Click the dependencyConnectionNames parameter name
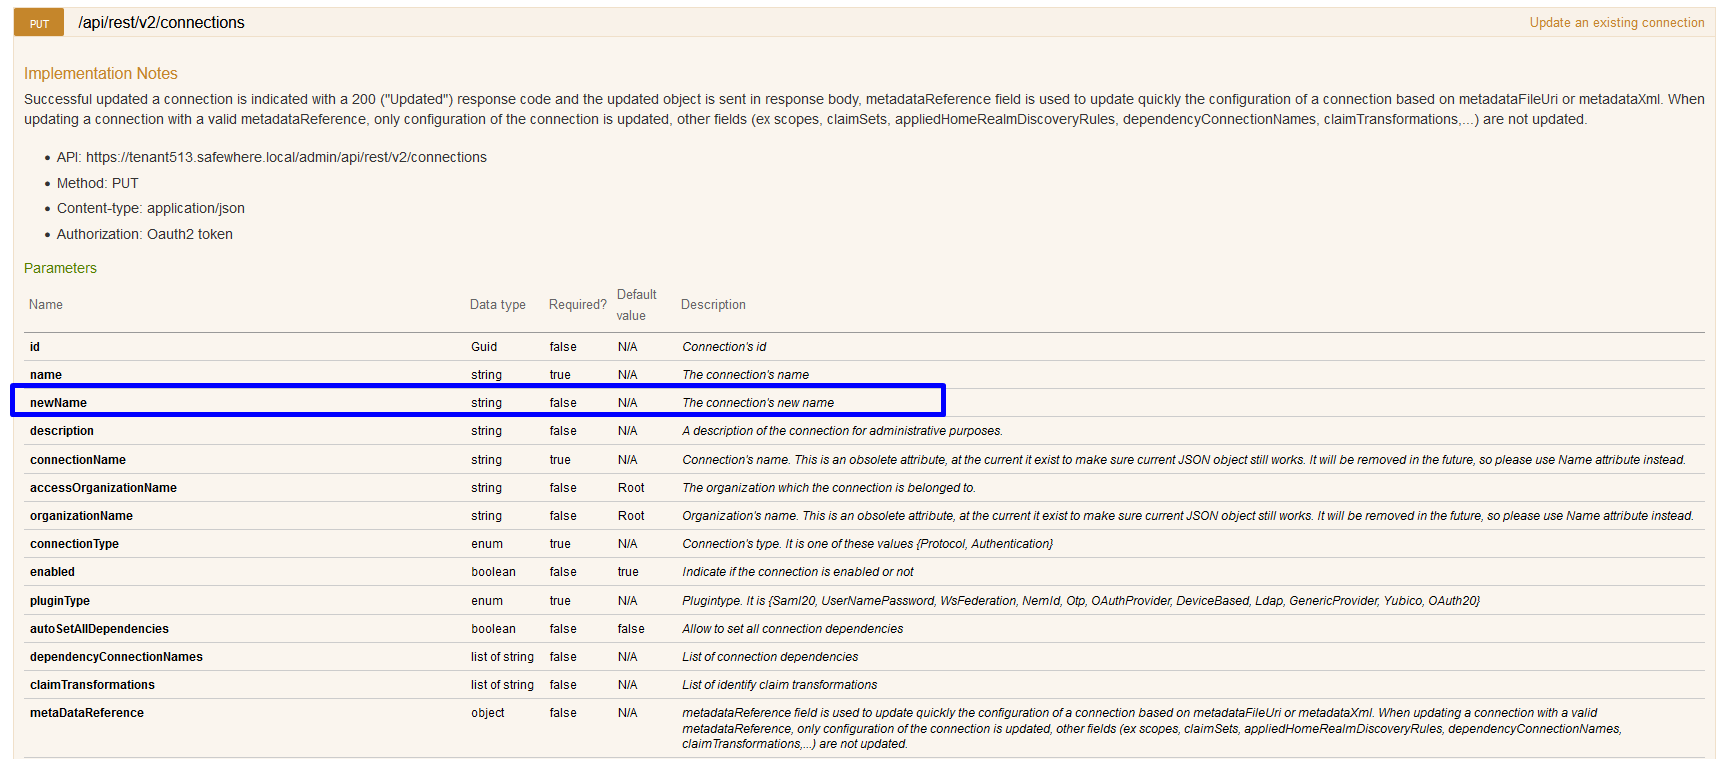1718x759 pixels. coord(116,657)
